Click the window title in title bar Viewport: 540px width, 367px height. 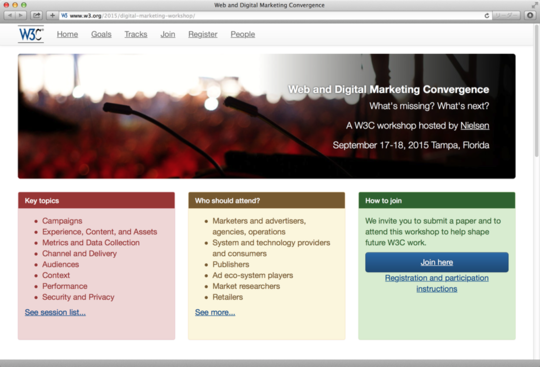(x=269, y=5)
